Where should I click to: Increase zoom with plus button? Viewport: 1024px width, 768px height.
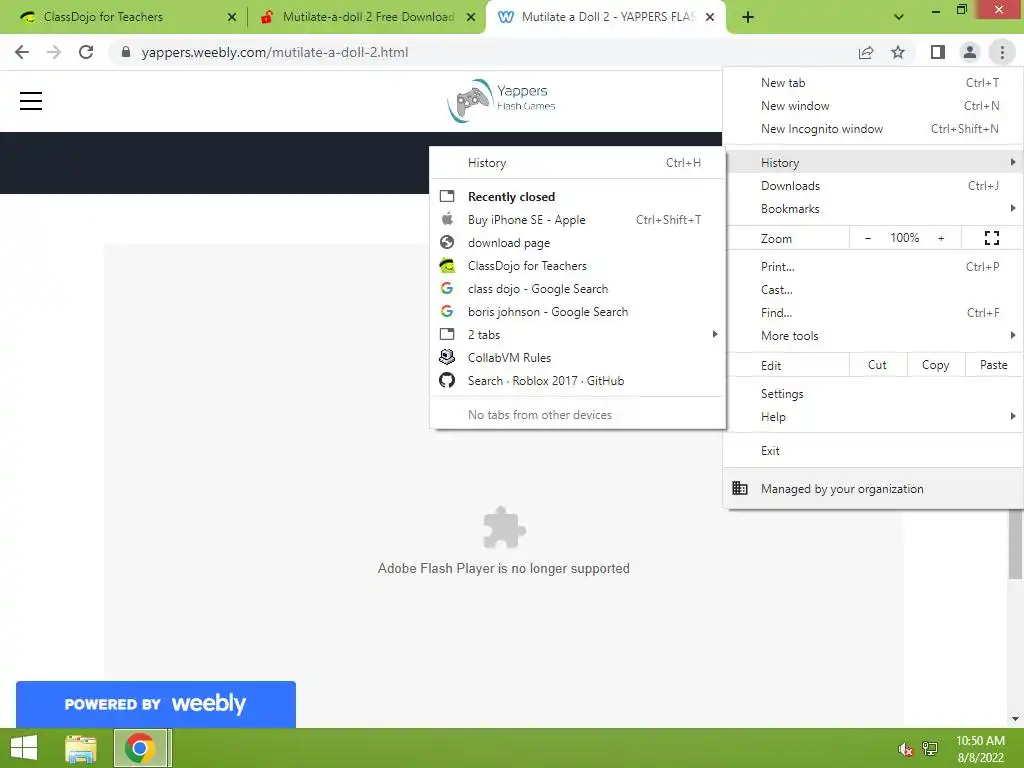click(941, 238)
